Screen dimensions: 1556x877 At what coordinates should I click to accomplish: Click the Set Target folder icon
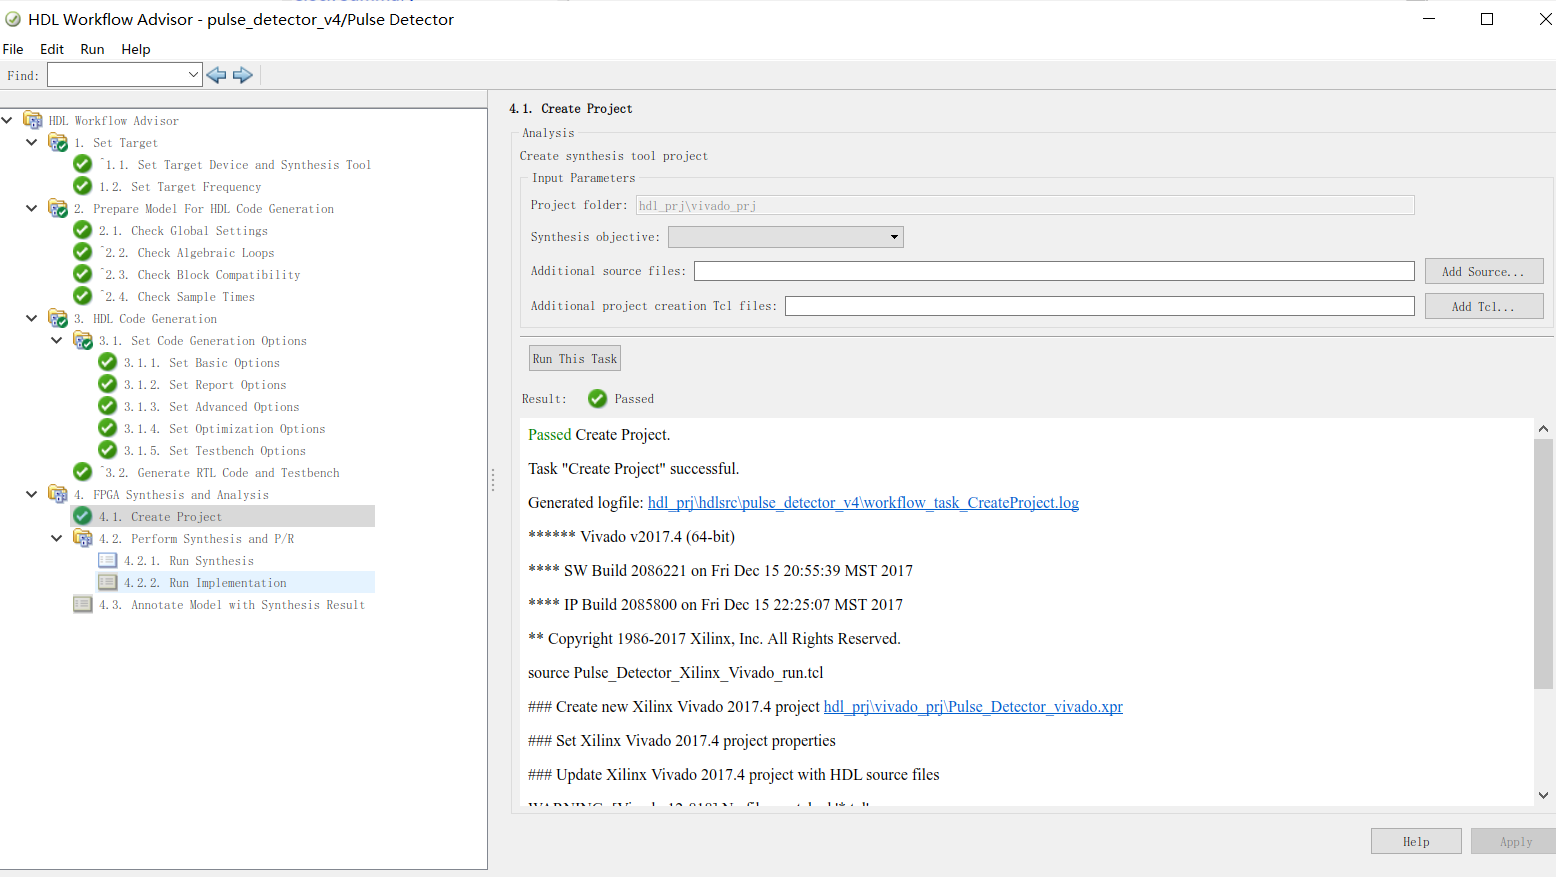pos(58,142)
